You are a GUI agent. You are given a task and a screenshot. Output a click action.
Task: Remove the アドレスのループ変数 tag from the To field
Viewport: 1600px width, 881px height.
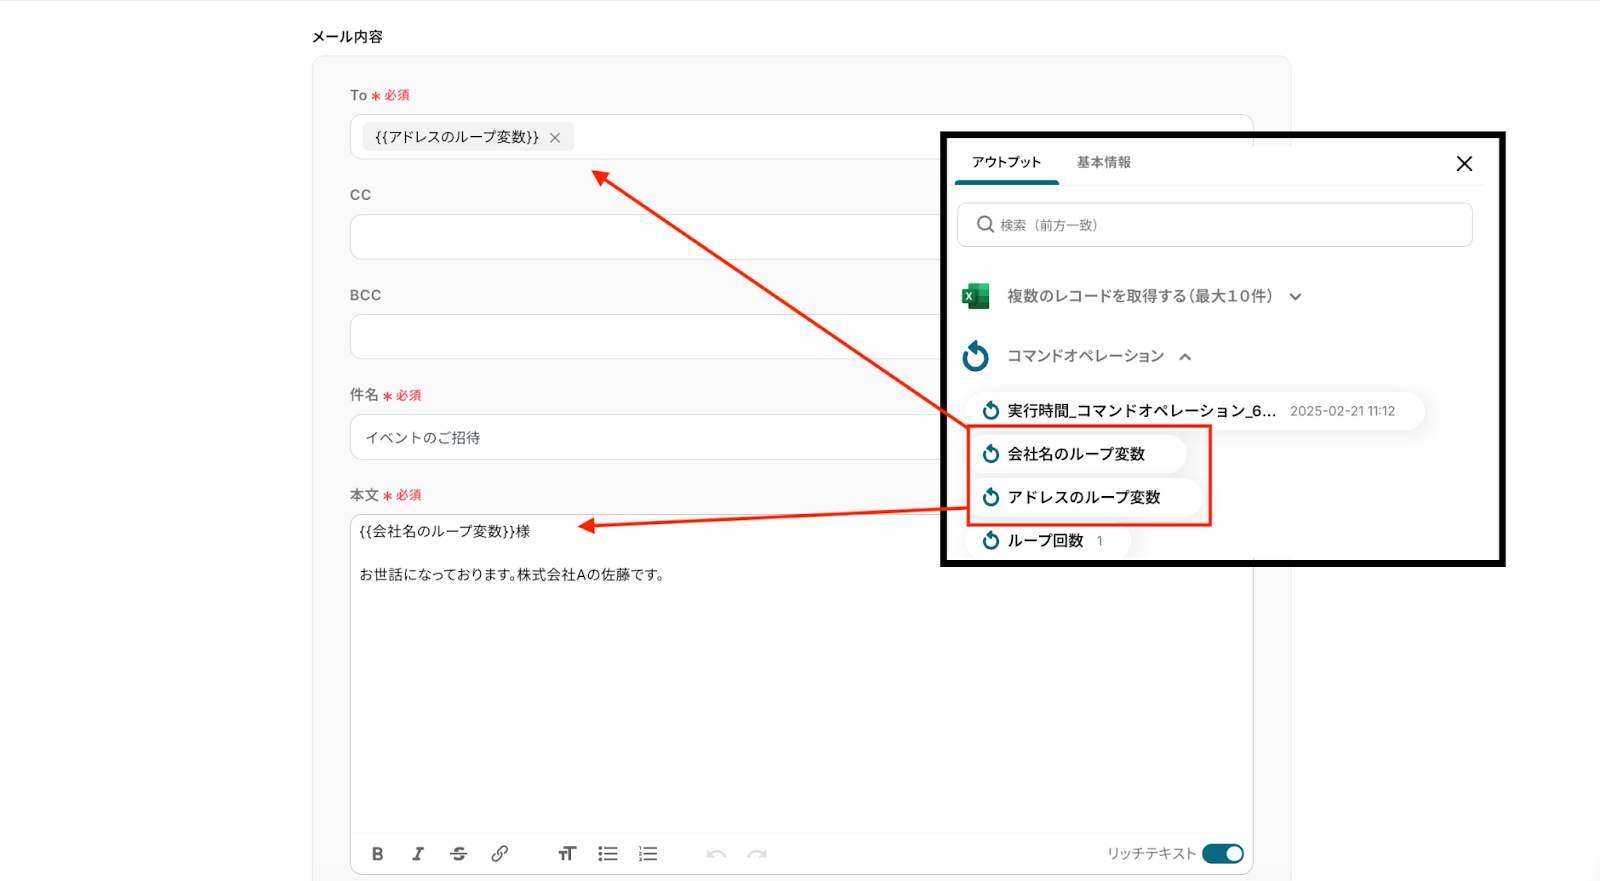point(555,138)
